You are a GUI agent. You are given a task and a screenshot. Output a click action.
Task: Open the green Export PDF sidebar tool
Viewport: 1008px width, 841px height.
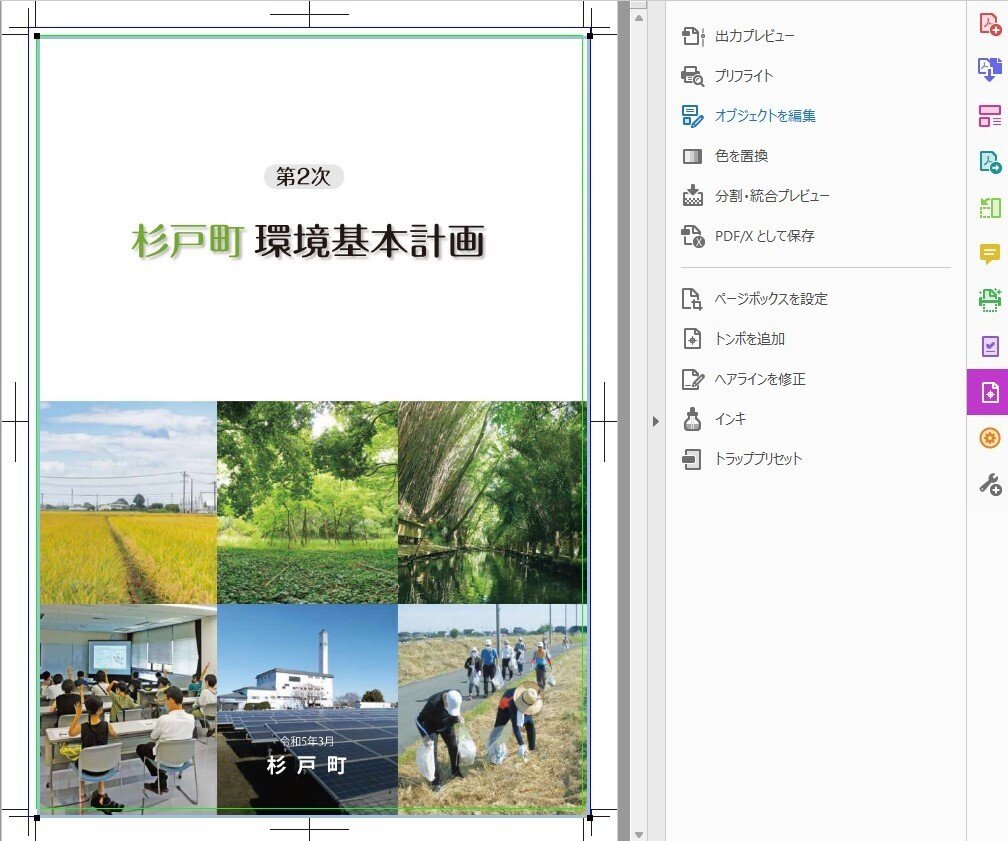coord(990,162)
